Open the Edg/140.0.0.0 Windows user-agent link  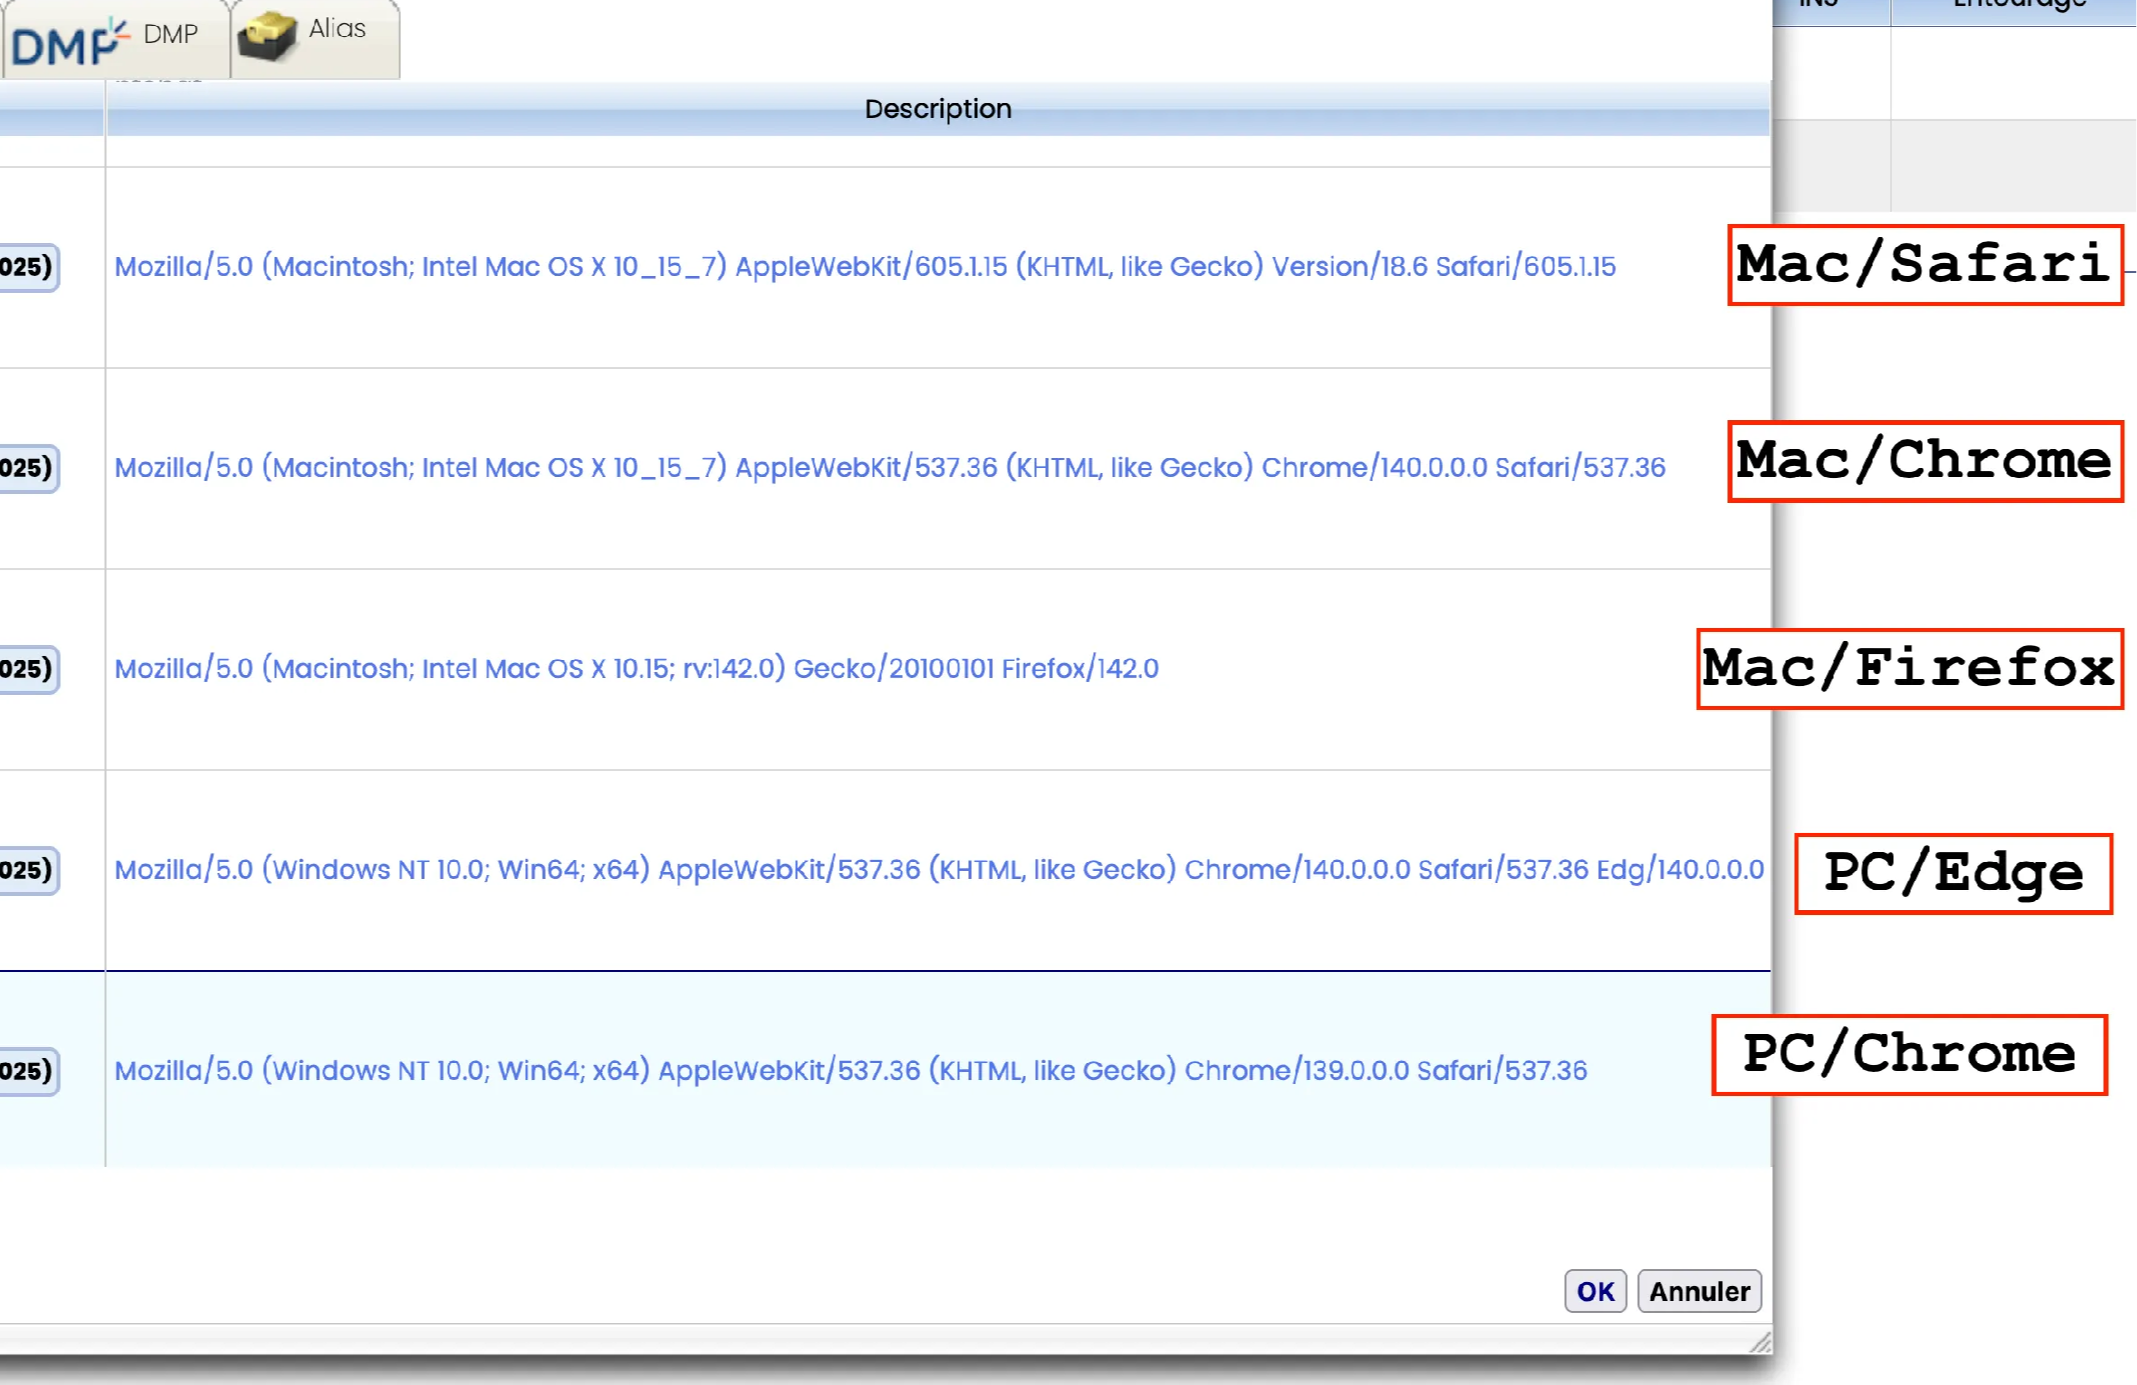click(938, 870)
